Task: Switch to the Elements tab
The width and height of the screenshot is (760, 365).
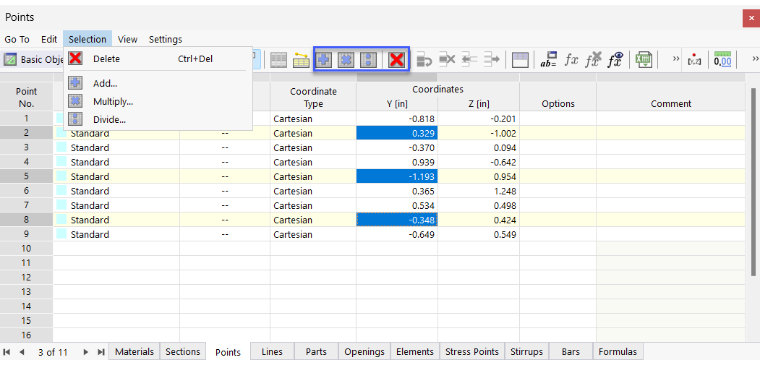Action: click(414, 352)
